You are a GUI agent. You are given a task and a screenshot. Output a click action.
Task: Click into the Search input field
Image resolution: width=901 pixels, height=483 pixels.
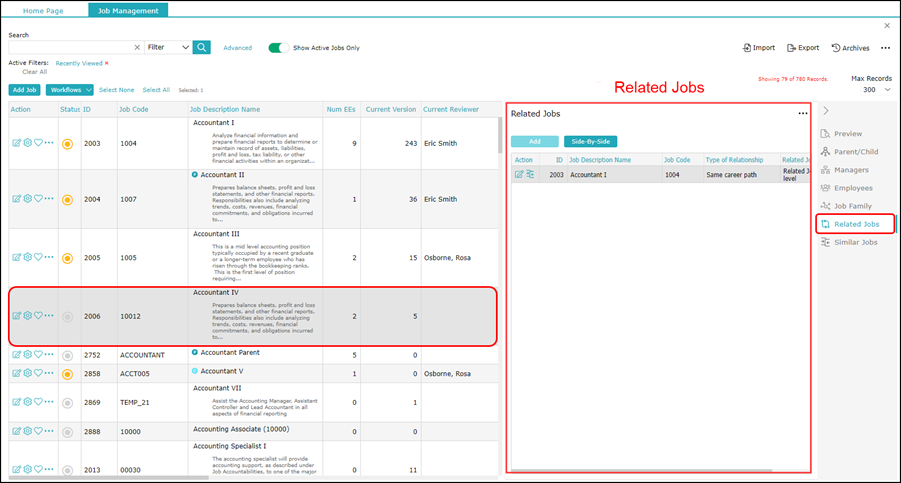[71, 47]
